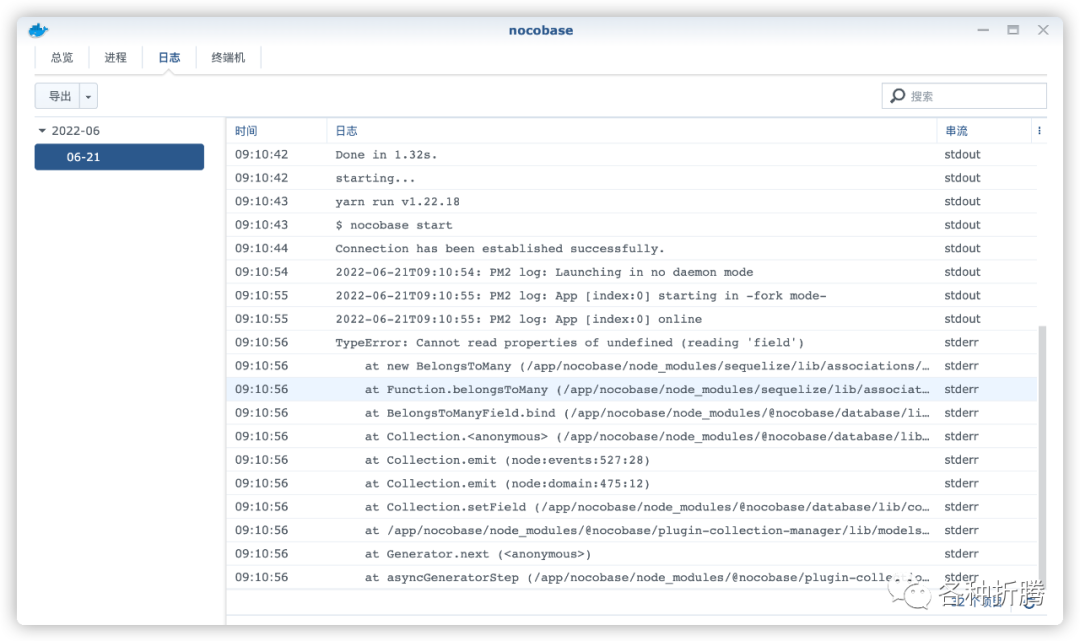Select the 日志 tab
Viewport: 1080px width, 641px height.
(x=169, y=58)
